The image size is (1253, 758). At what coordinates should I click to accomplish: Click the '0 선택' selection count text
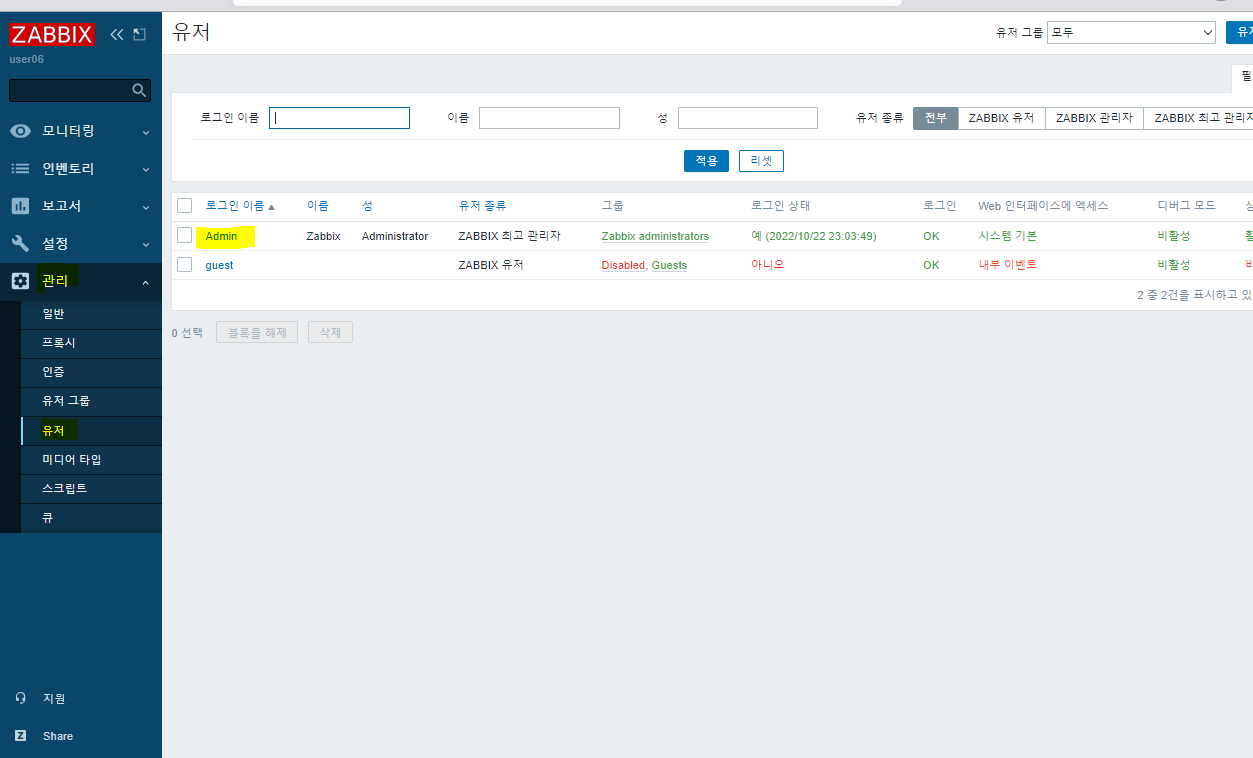pyautogui.click(x=187, y=333)
